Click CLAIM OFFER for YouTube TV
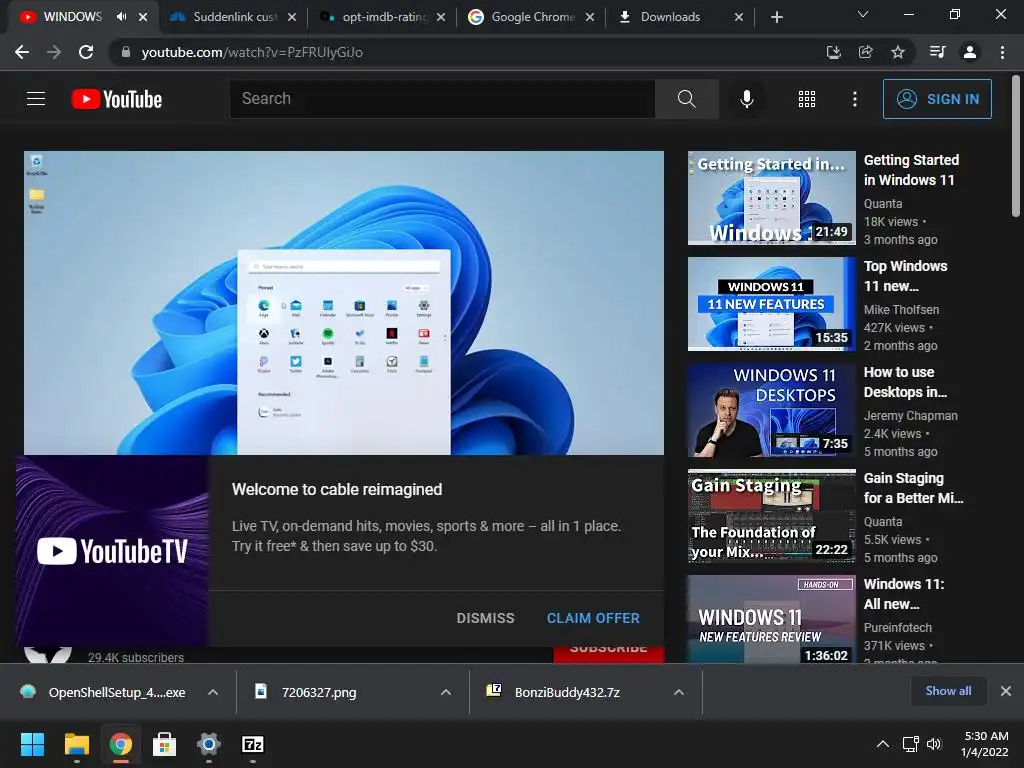1024x768 pixels. pos(593,618)
